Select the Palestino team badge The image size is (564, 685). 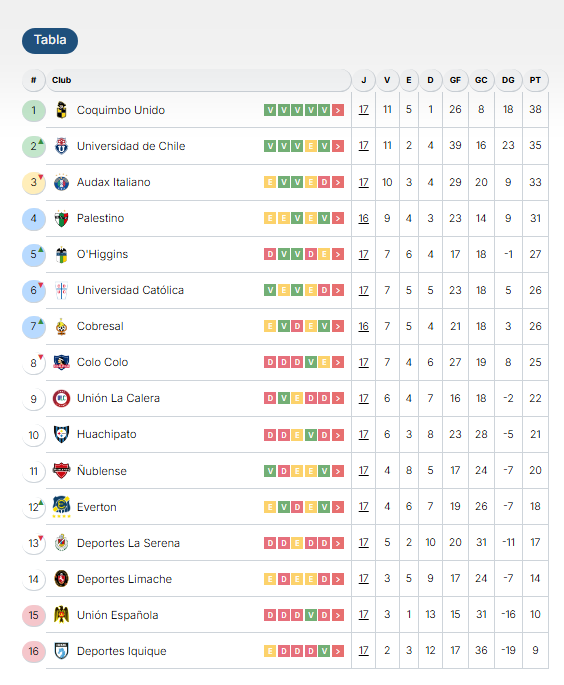coord(62,218)
